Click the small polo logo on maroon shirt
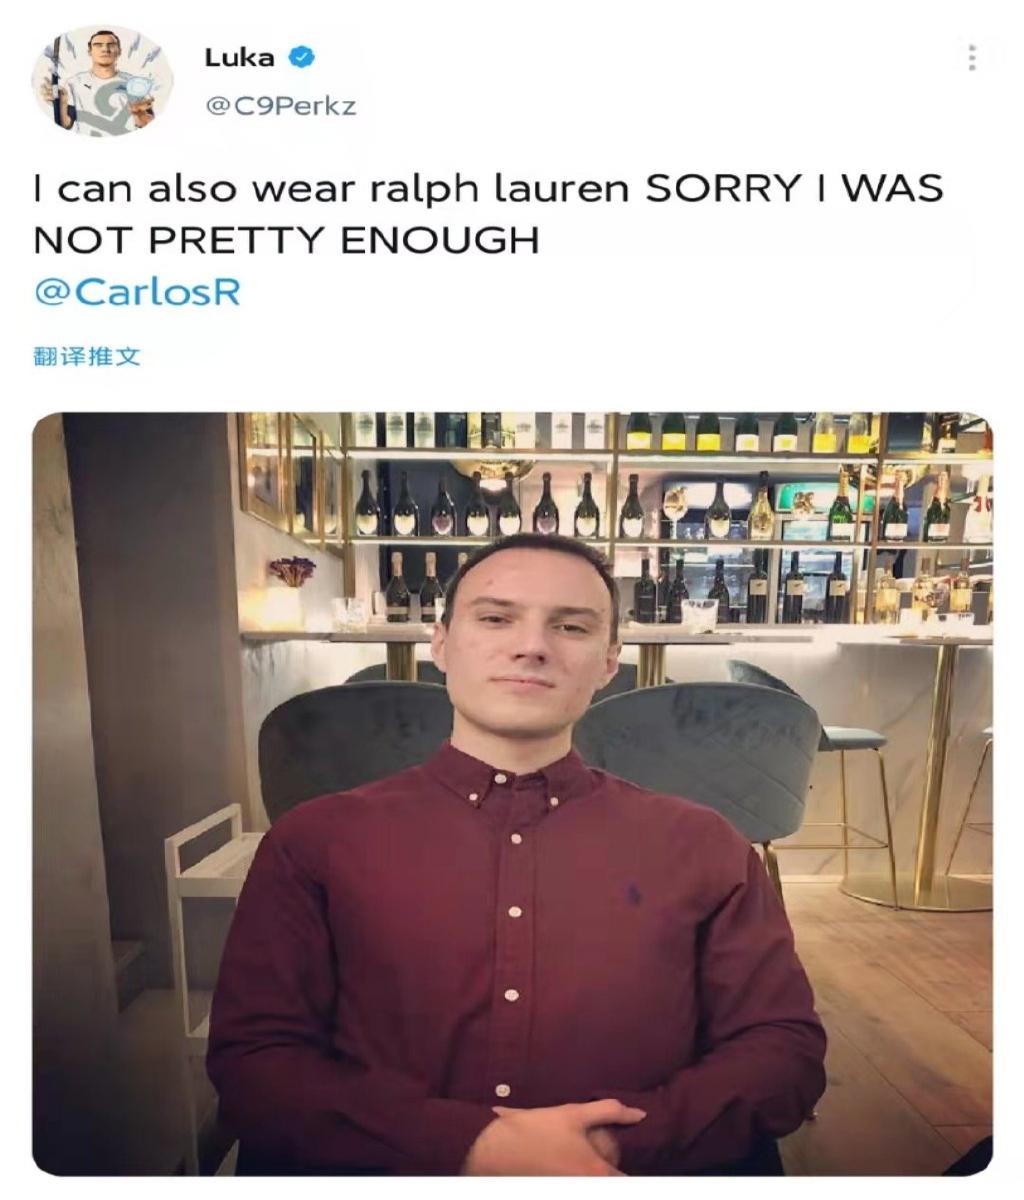Screen dimensions: 1024x1200 coord(632,892)
